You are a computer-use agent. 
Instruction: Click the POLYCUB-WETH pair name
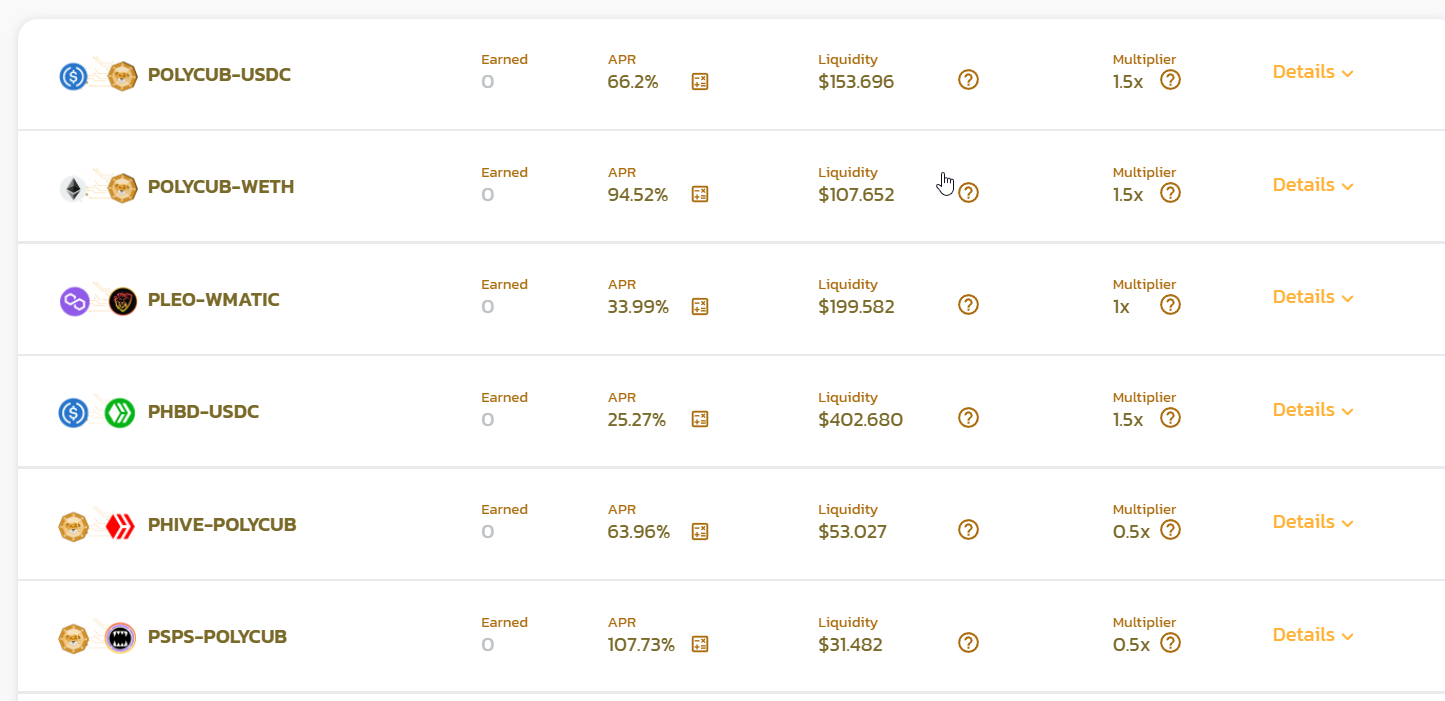point(221,187)
